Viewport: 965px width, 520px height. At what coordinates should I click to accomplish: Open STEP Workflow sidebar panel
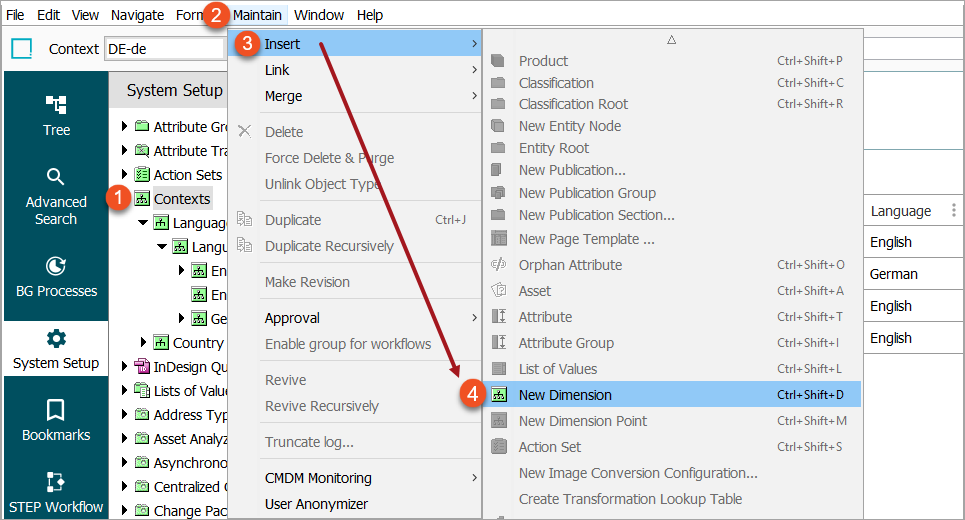[x=56, y=493]
